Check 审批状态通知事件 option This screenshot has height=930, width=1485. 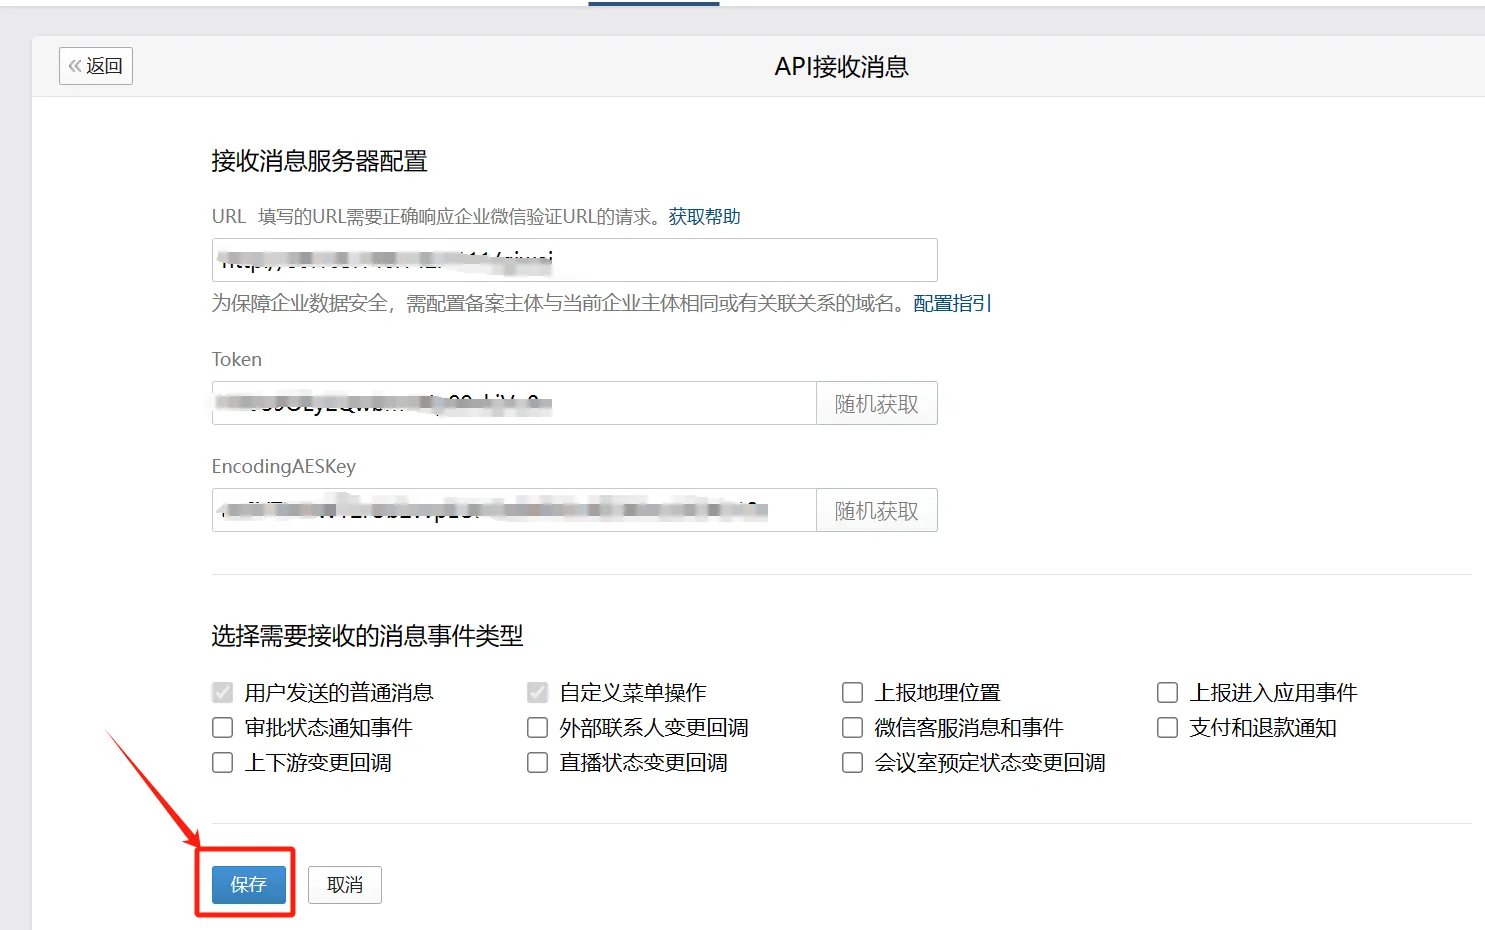click(x=223, y=728)
